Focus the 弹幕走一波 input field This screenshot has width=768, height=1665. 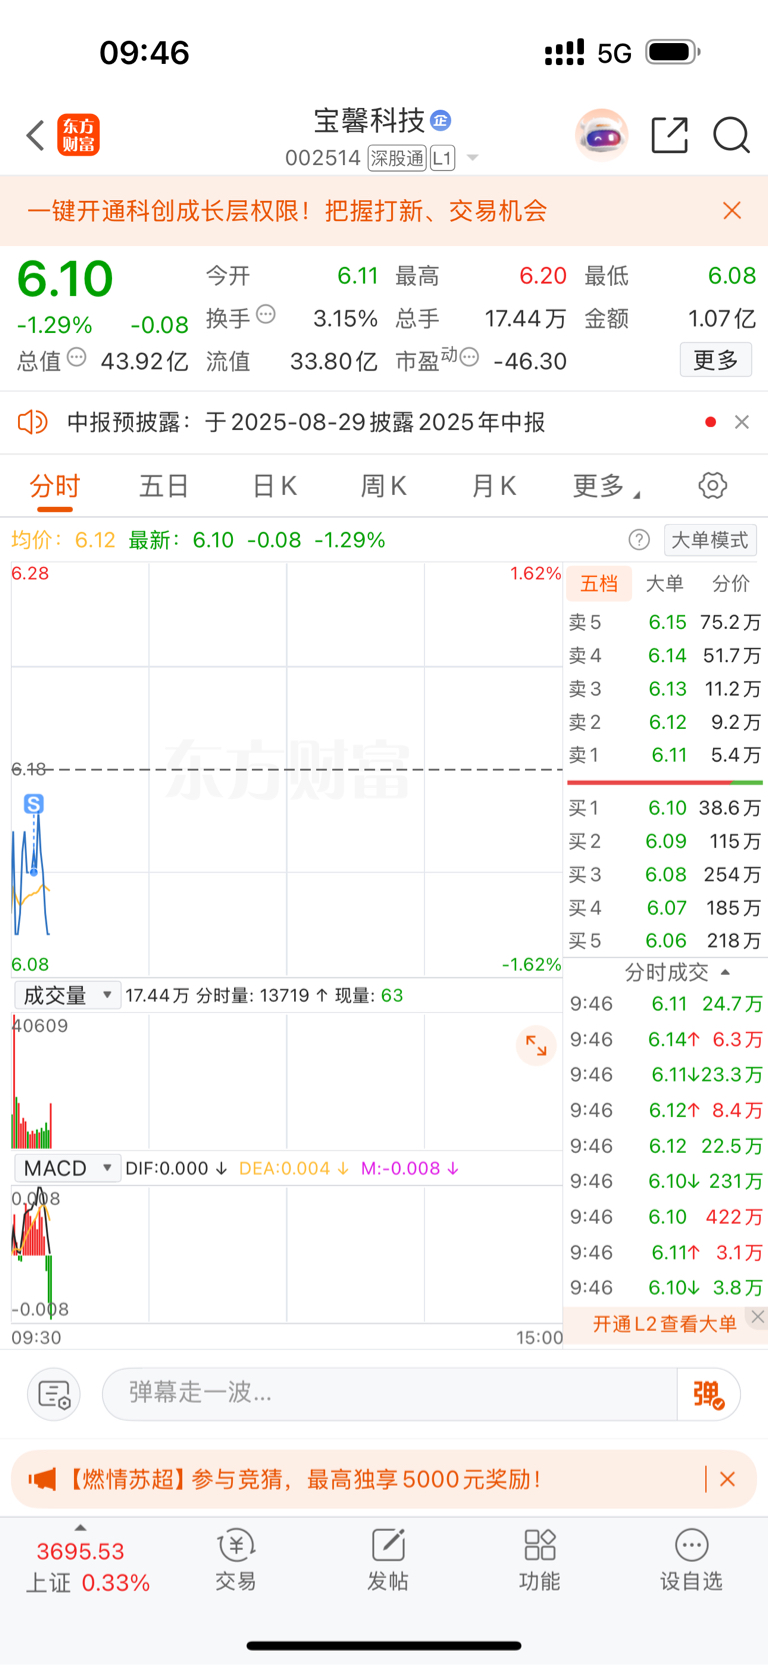(x=390, y=1393)
